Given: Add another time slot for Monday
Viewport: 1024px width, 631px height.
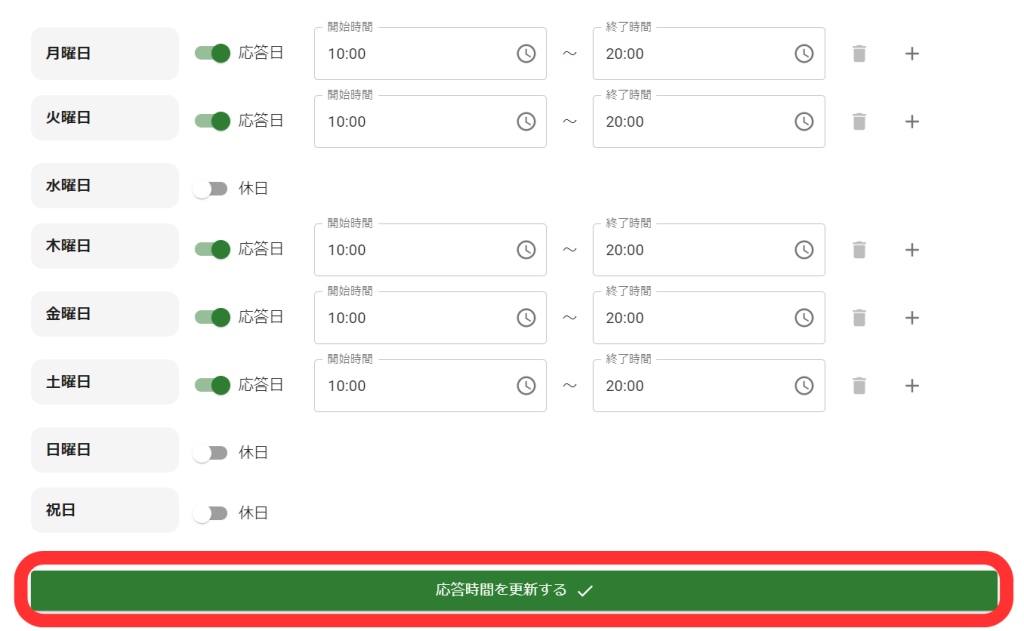Looking at the screenshot, I should (911, 54).
